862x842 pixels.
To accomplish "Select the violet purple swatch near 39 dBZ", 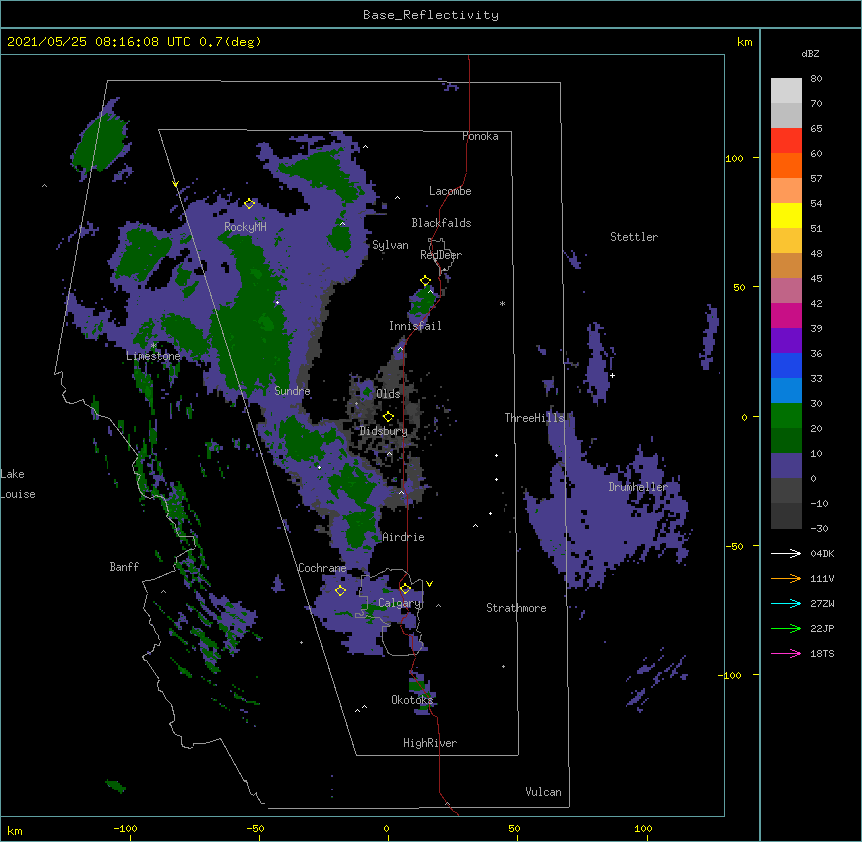I will point(786,341).
